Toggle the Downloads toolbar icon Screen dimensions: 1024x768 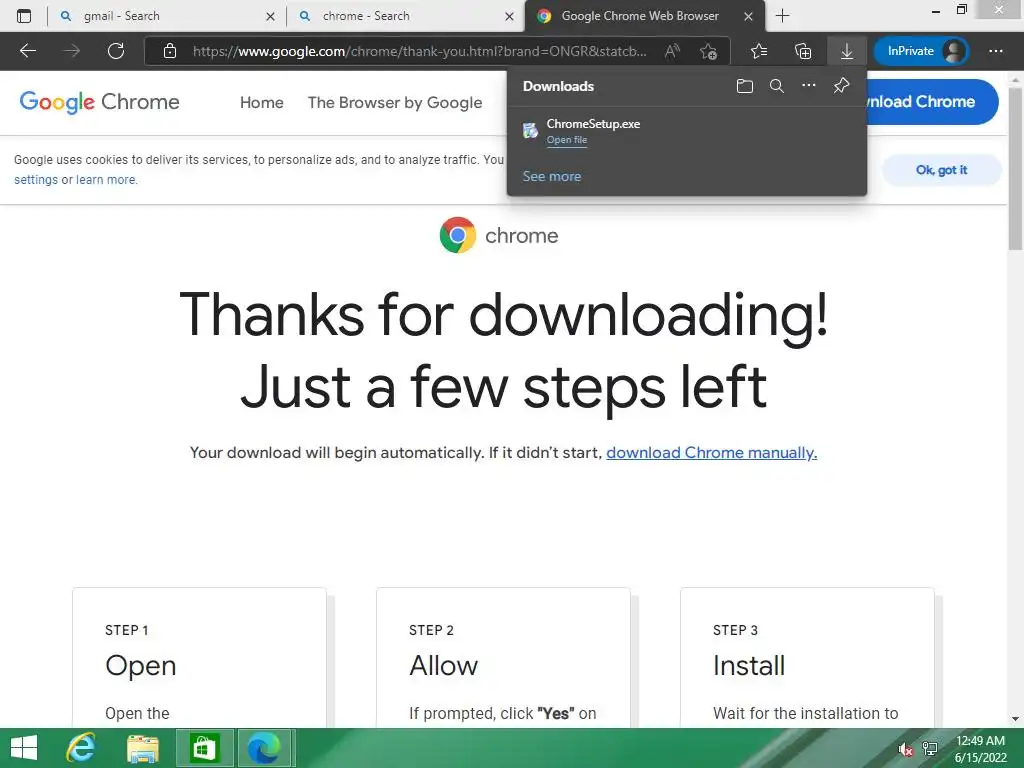(x=846, y=51)
